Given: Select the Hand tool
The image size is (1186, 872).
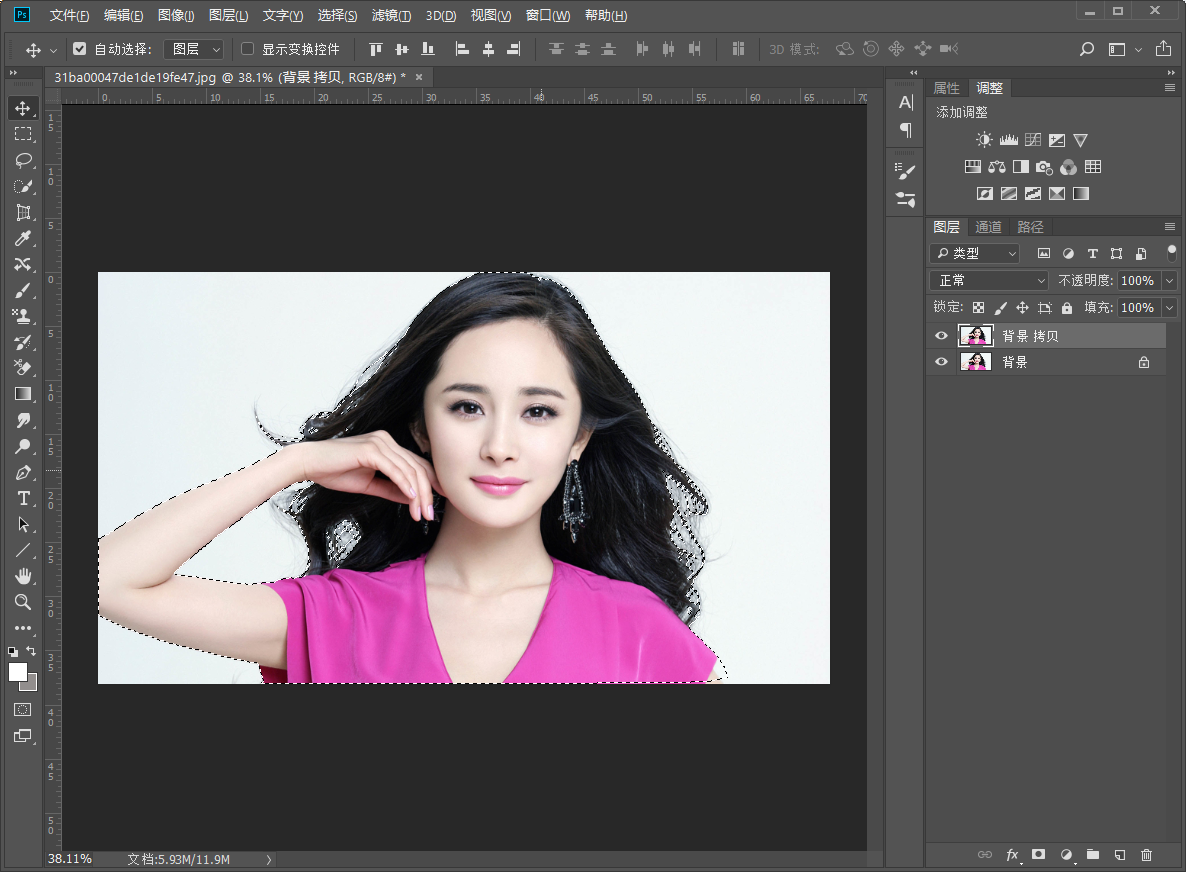Looking at the screenshot, I should click(23, 576).
